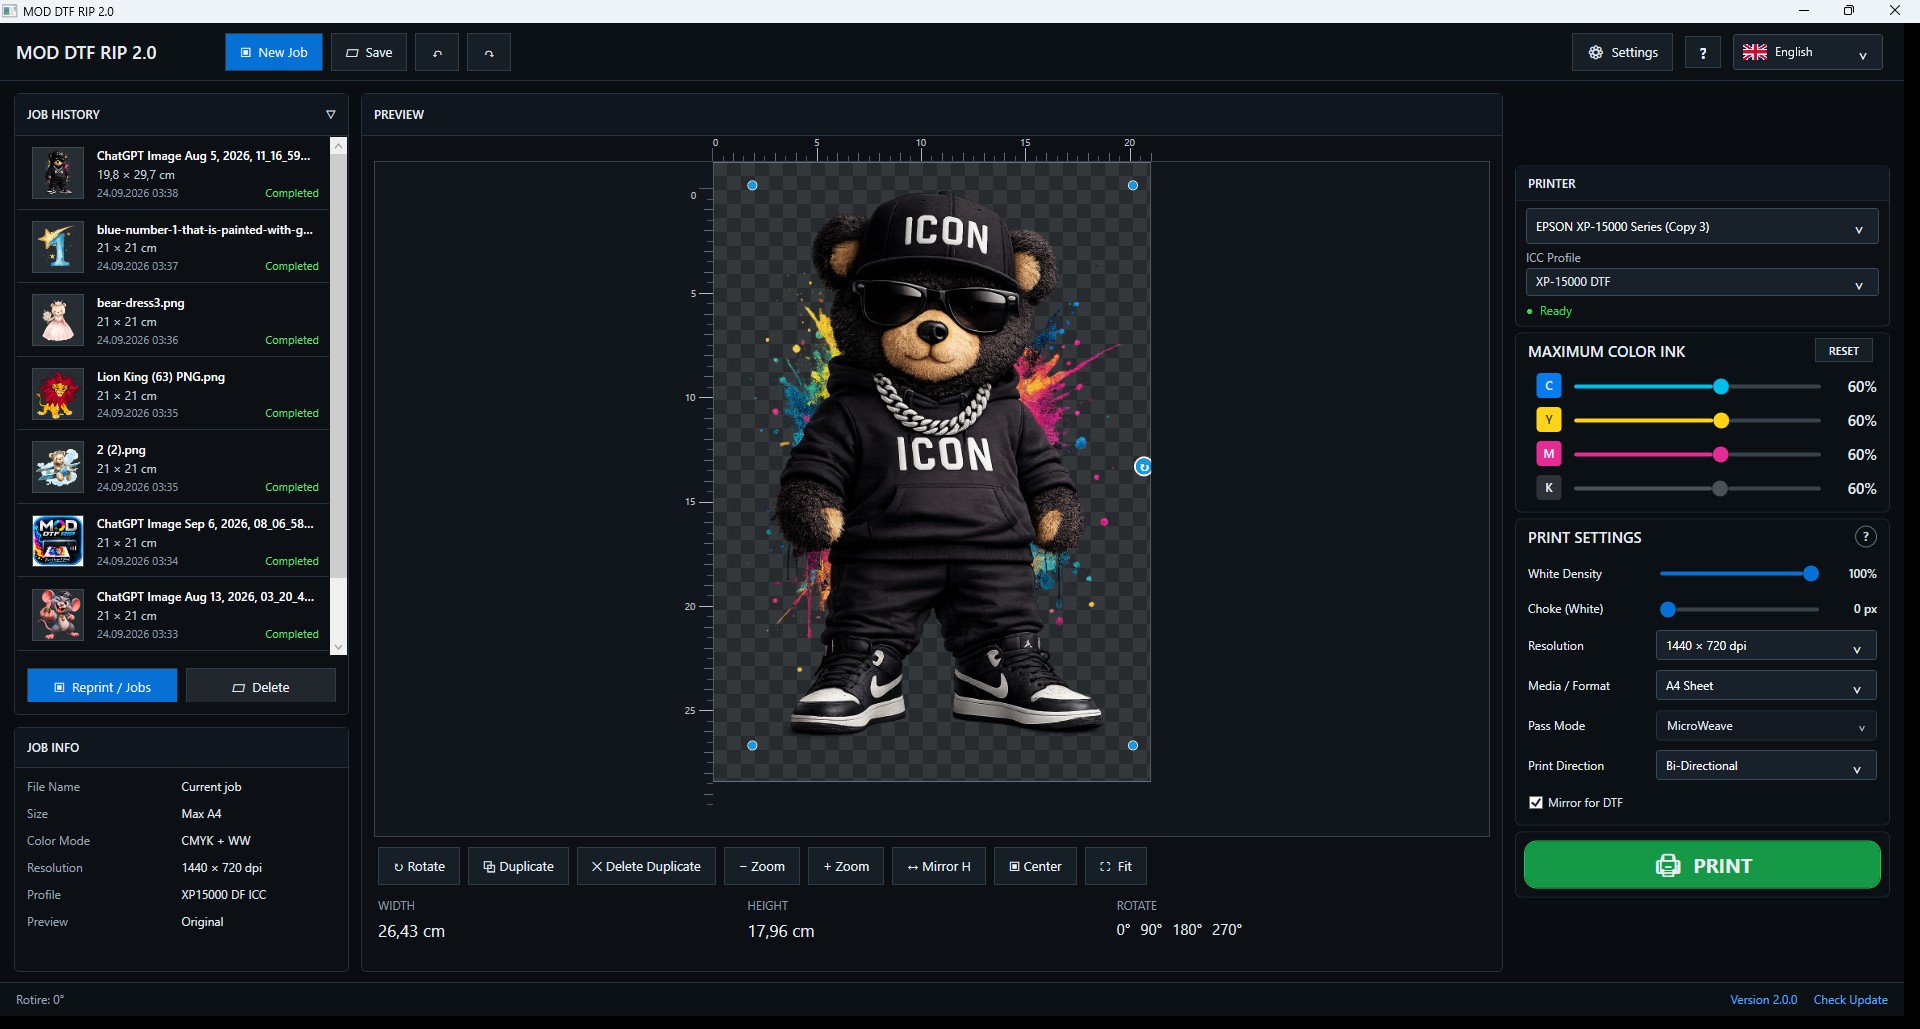
Task: Click the redo arrow in the top toolbar
Action: point(489,53)
